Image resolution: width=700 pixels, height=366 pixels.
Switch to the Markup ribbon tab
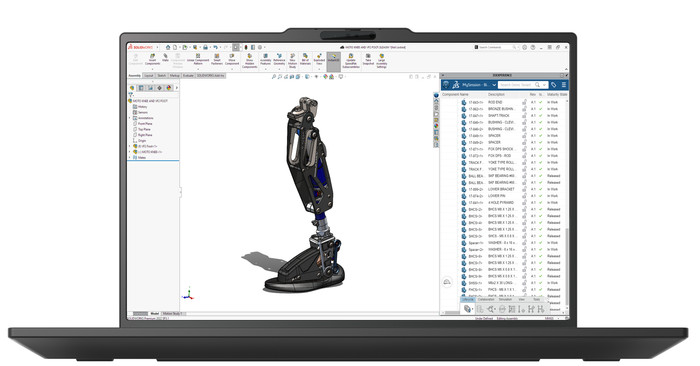pyautogui.click(x=175, y=76)
